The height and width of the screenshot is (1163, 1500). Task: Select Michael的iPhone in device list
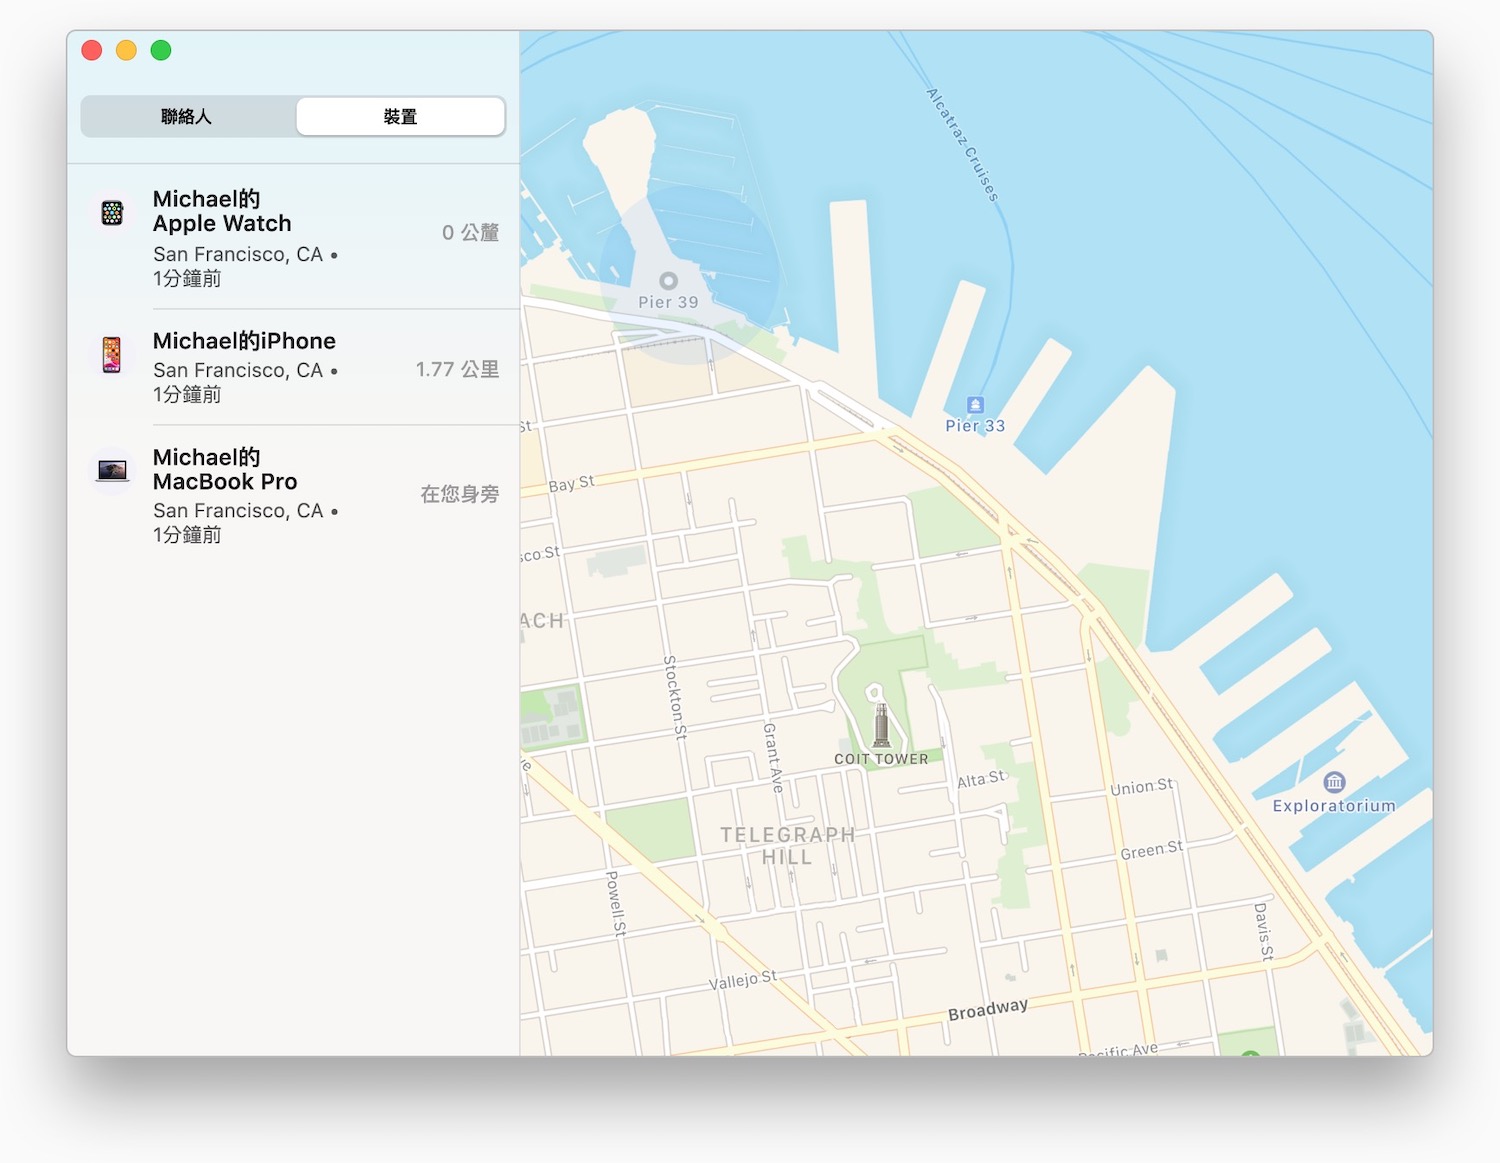tap(293, 367)
